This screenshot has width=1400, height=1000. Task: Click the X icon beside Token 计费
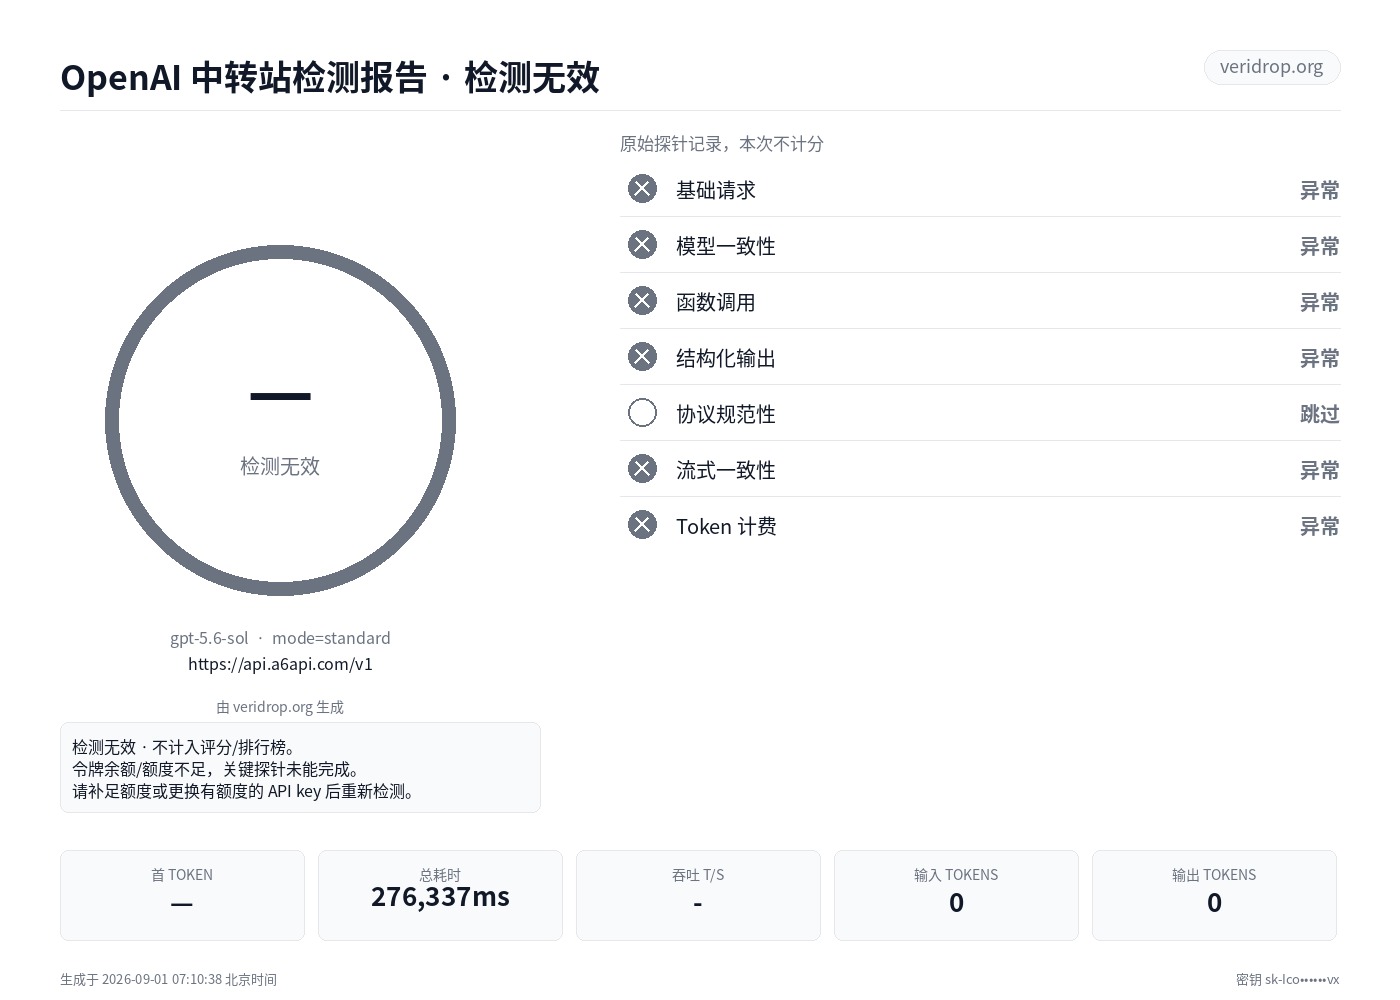point(642,525)
